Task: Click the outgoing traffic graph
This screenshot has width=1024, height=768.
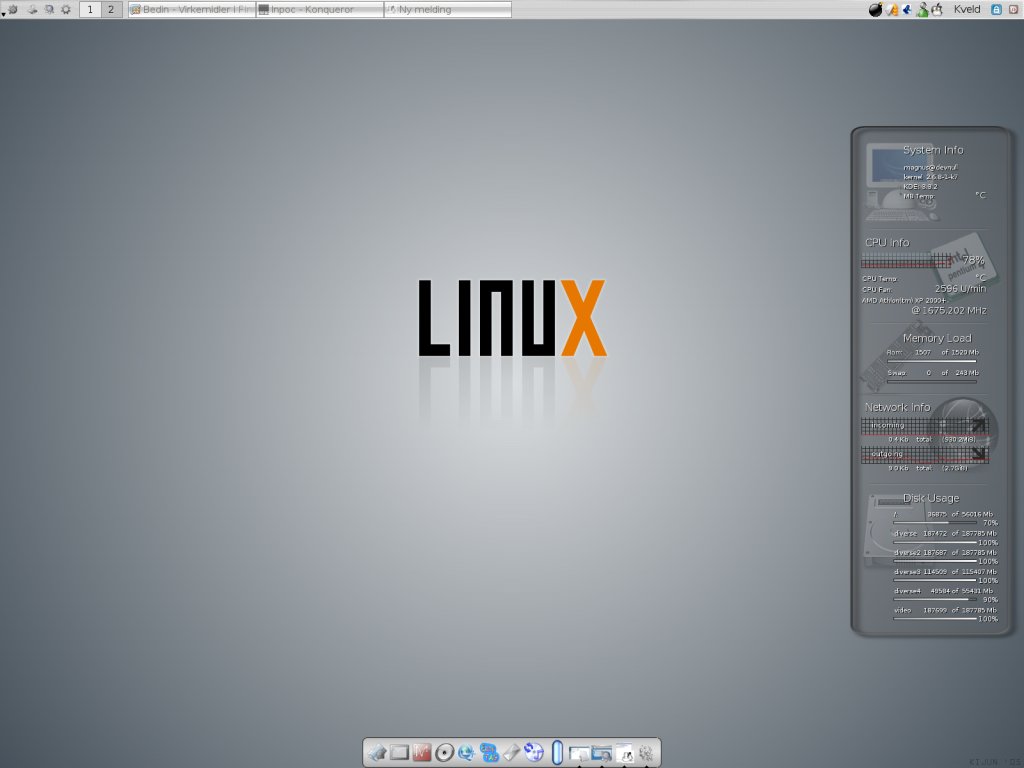Action: click(x=925, y=455)
